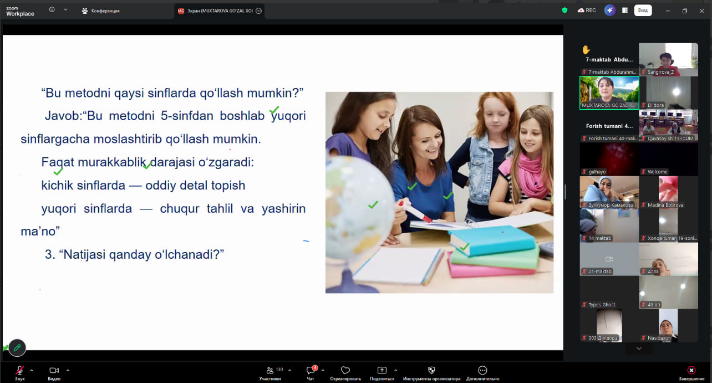Unmute the microphone audio icon
Image resolution: width=712 pixels, height=383 pixels.
tap(20, 370)
